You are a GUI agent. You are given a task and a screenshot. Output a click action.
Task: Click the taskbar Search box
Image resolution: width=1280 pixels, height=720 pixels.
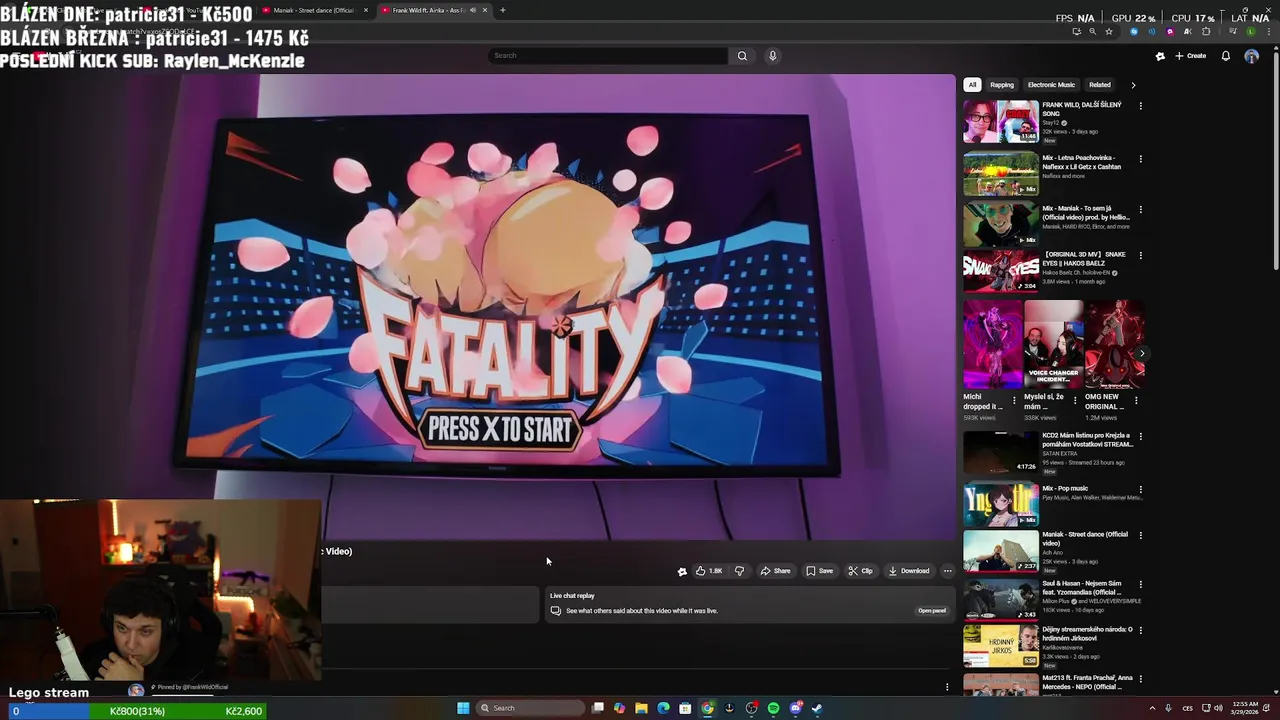point(530,708)
